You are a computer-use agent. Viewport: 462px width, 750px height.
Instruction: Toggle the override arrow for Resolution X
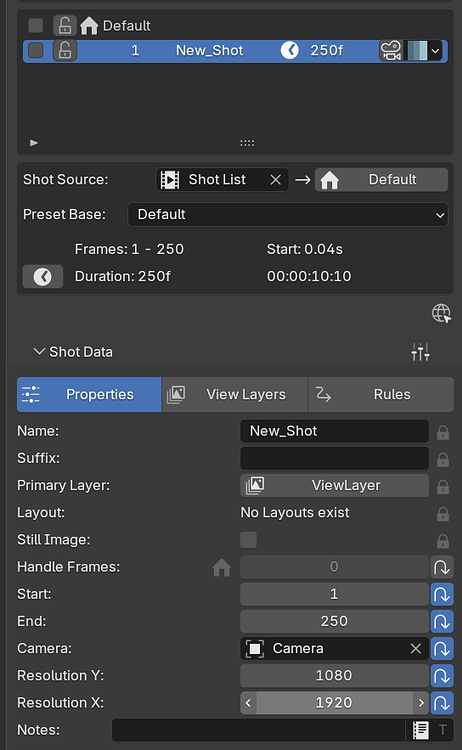point(442,703)
